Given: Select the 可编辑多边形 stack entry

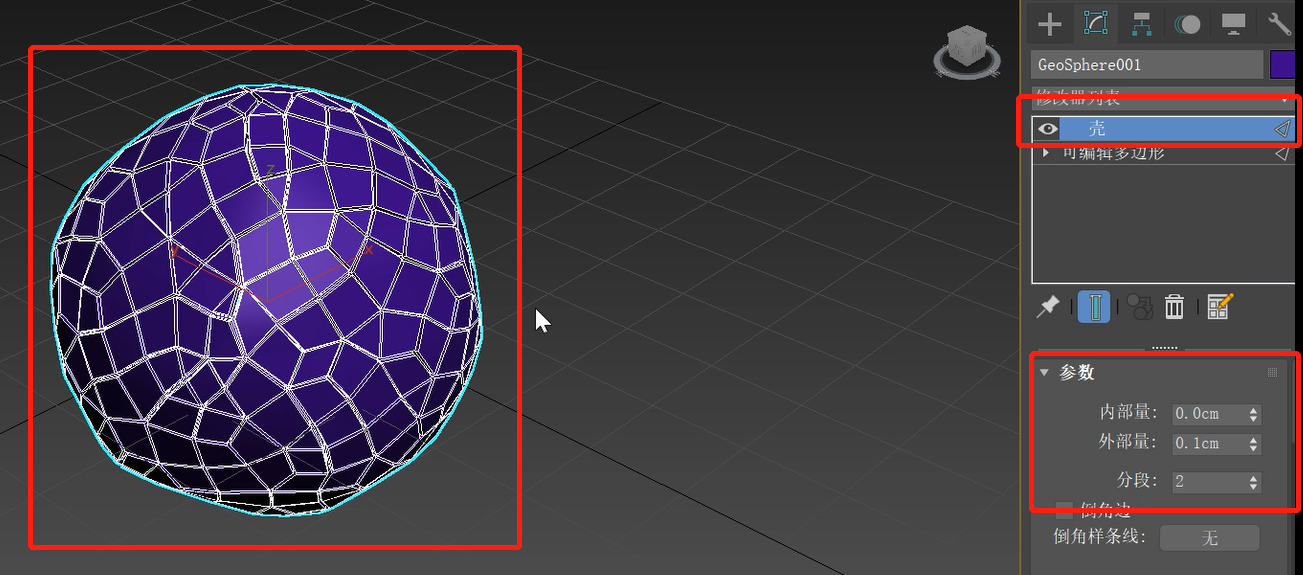Looking at the screenshot, I should click(x=1163, y=153).
